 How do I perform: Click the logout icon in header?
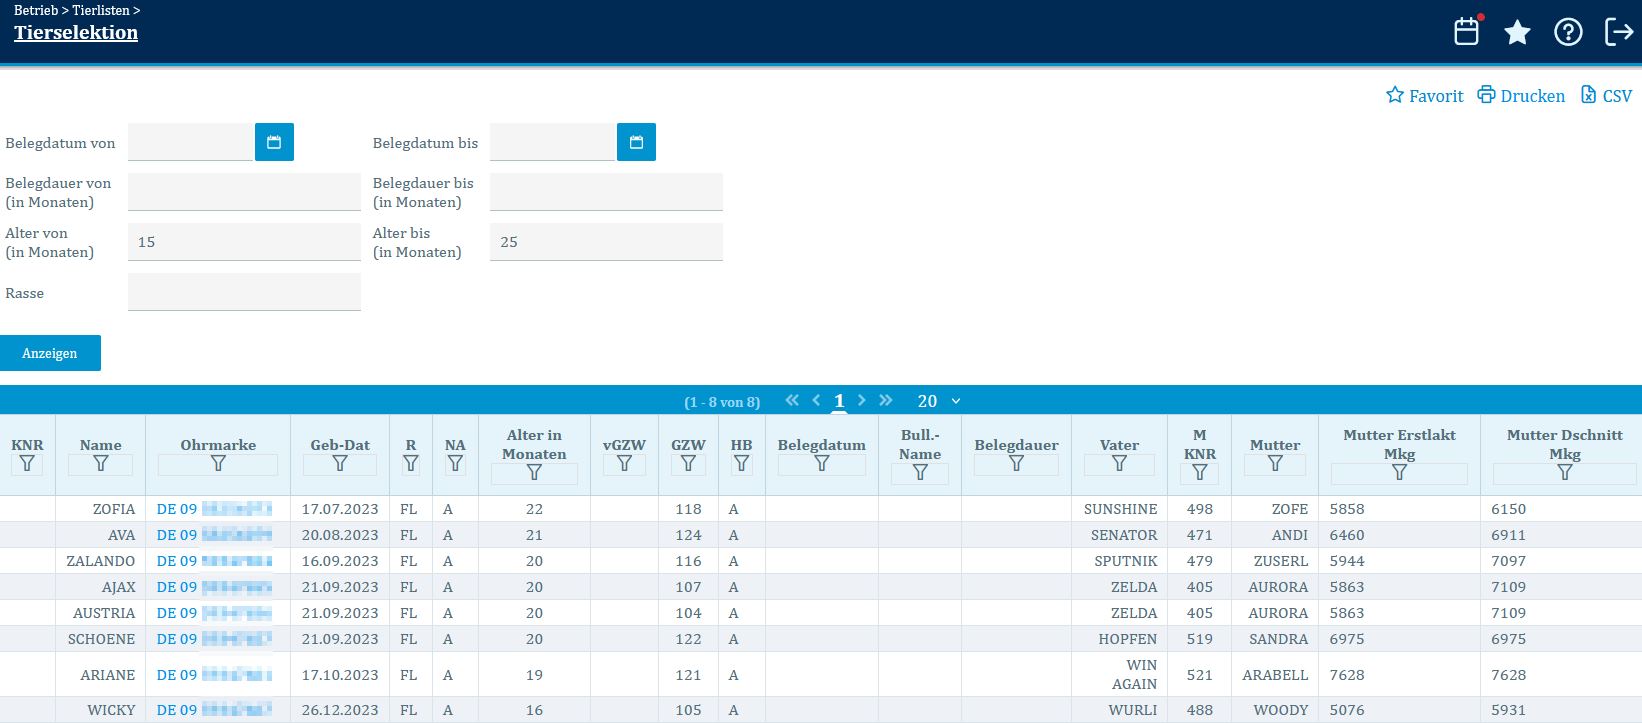(x=1618, y=33)
